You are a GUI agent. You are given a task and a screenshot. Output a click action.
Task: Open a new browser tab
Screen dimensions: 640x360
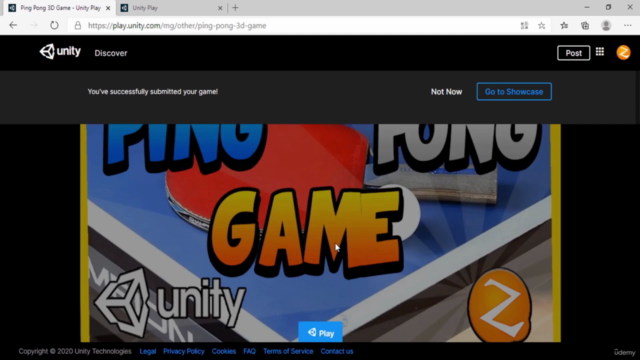tap(235, 8)
